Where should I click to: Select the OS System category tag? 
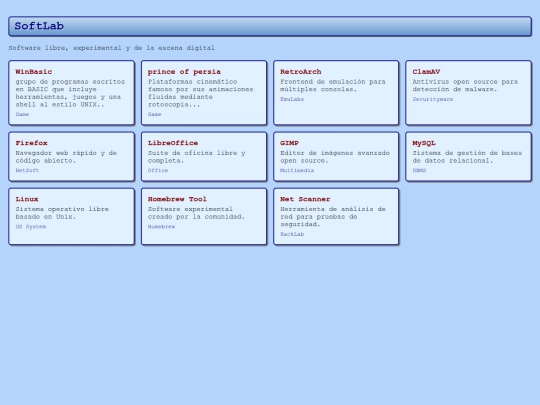pyautogui.click(x=31, y=227)
